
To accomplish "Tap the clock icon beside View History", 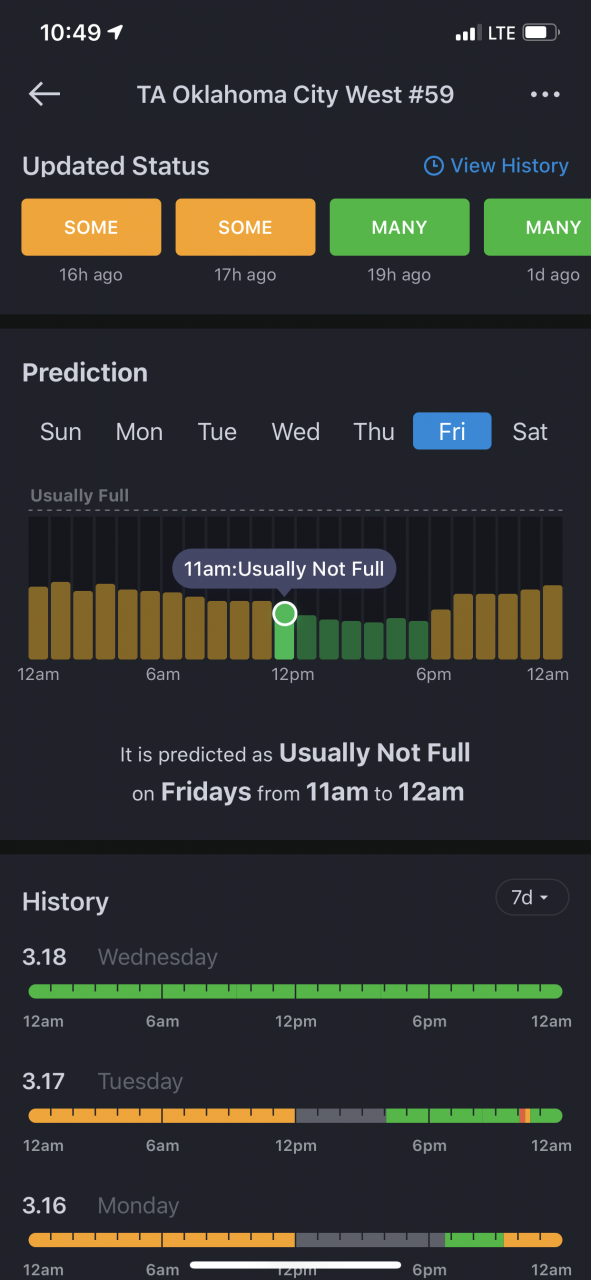I will (x=433, y=166).
